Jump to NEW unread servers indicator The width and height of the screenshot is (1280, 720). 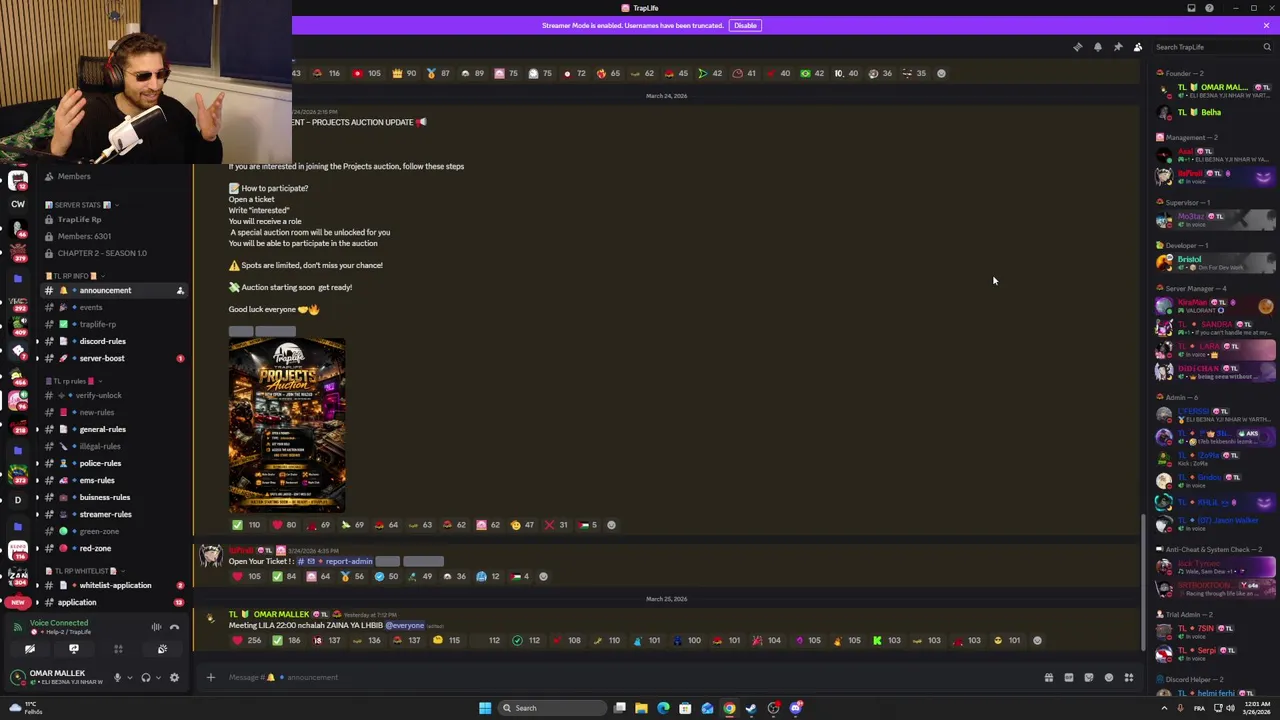(17, 602)
